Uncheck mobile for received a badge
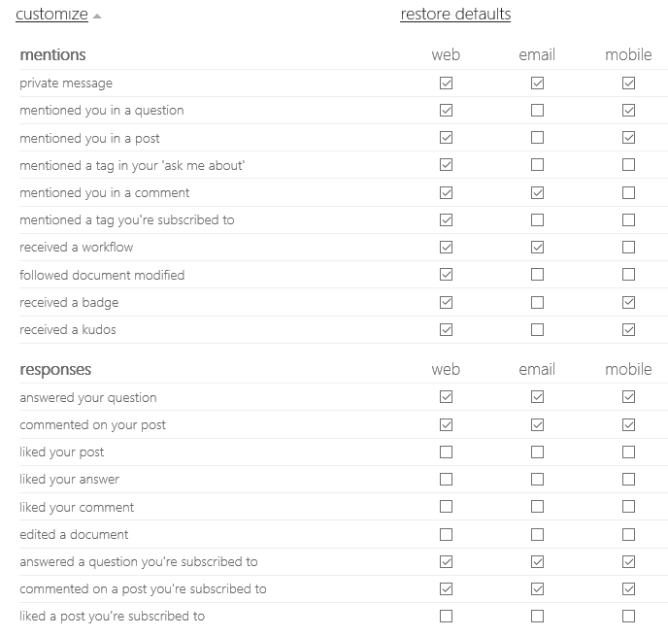The width and height of the screenshot is (668, 636). (x=629, y=303)
